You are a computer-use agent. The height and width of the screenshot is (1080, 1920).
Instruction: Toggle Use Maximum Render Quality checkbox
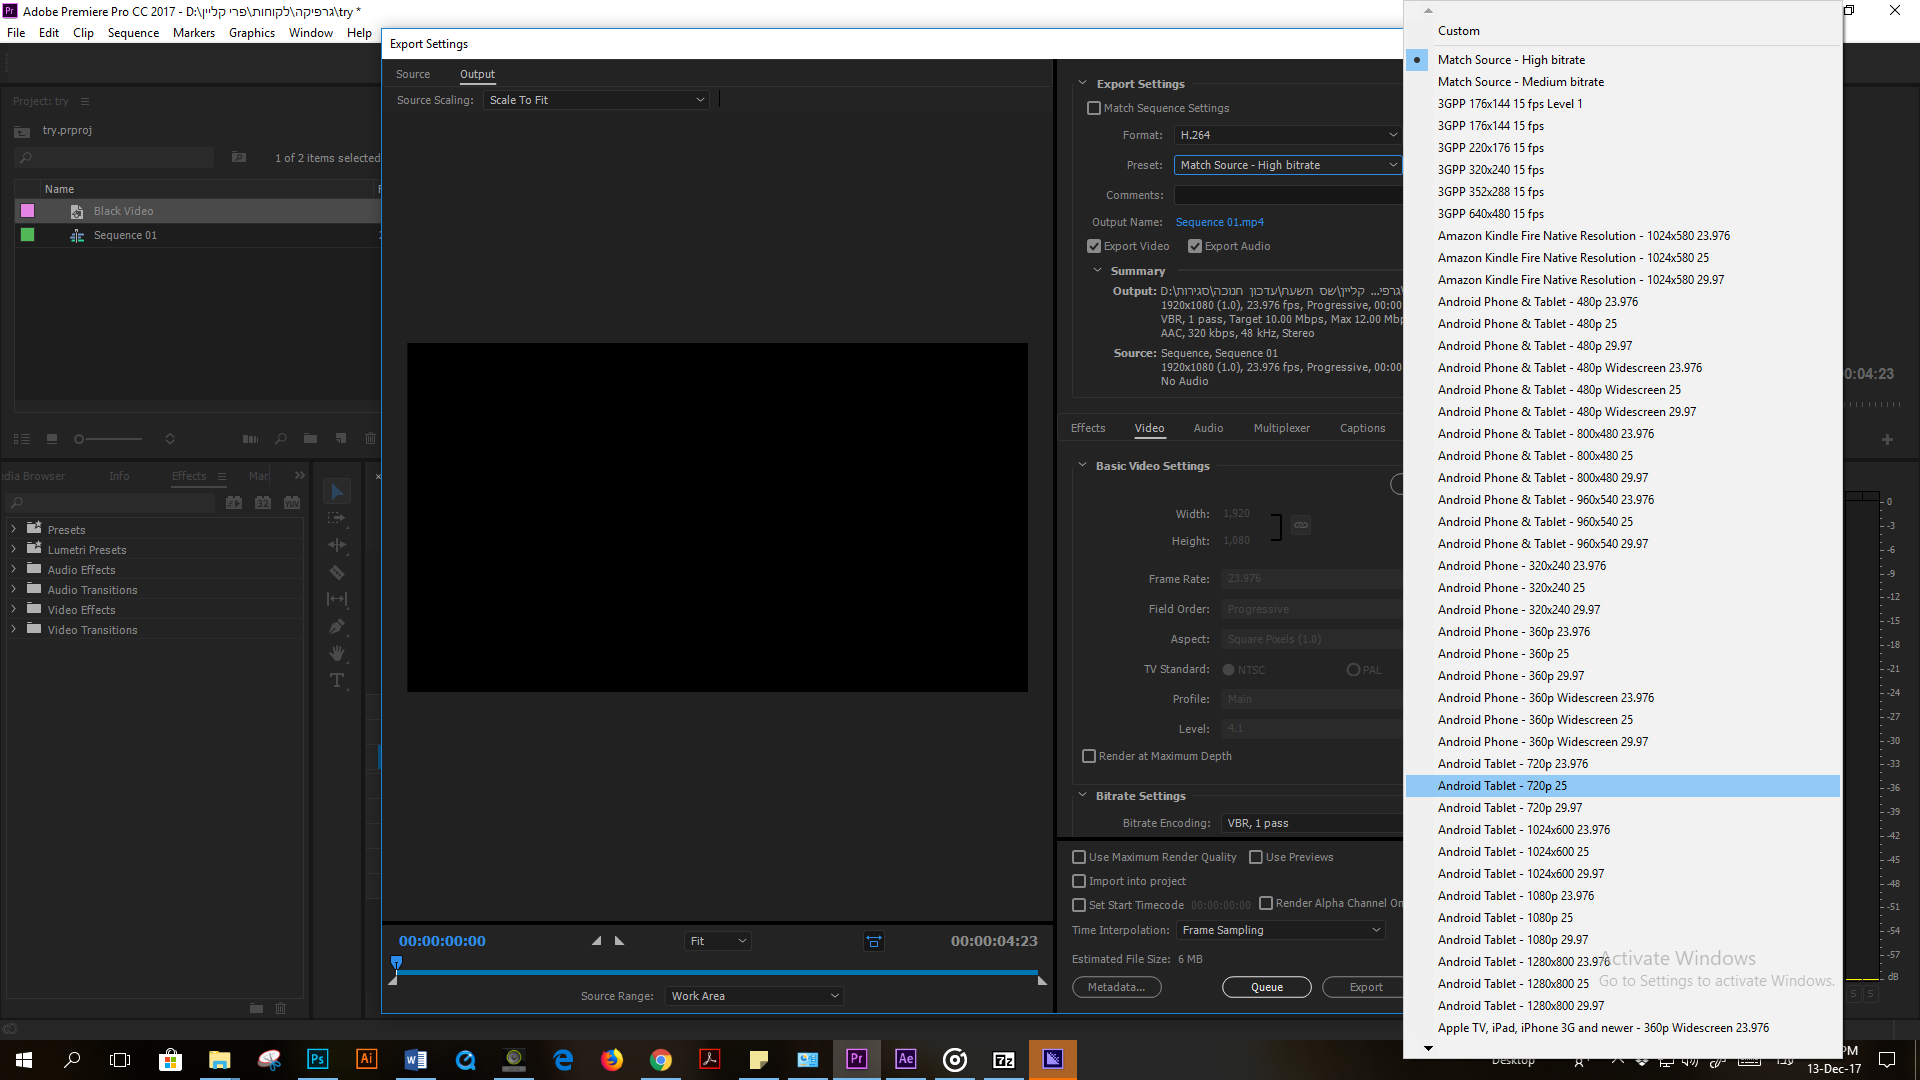tap(1079, 857)
